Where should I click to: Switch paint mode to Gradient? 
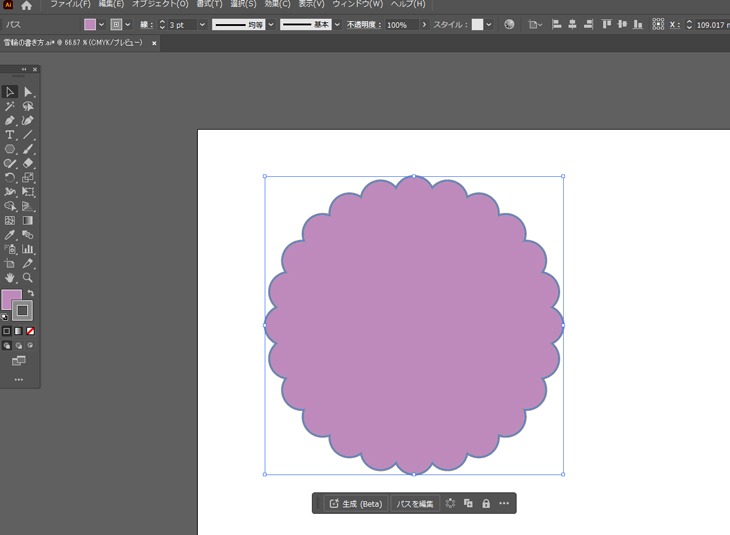(19, 330)
